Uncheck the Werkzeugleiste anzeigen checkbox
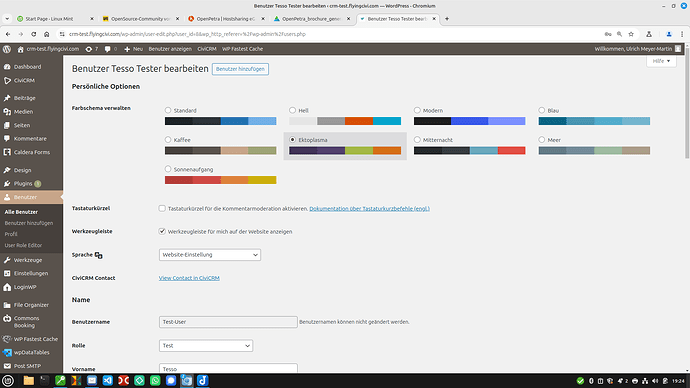The height and width of the screenshot is (388, 690). coord(162,231)
